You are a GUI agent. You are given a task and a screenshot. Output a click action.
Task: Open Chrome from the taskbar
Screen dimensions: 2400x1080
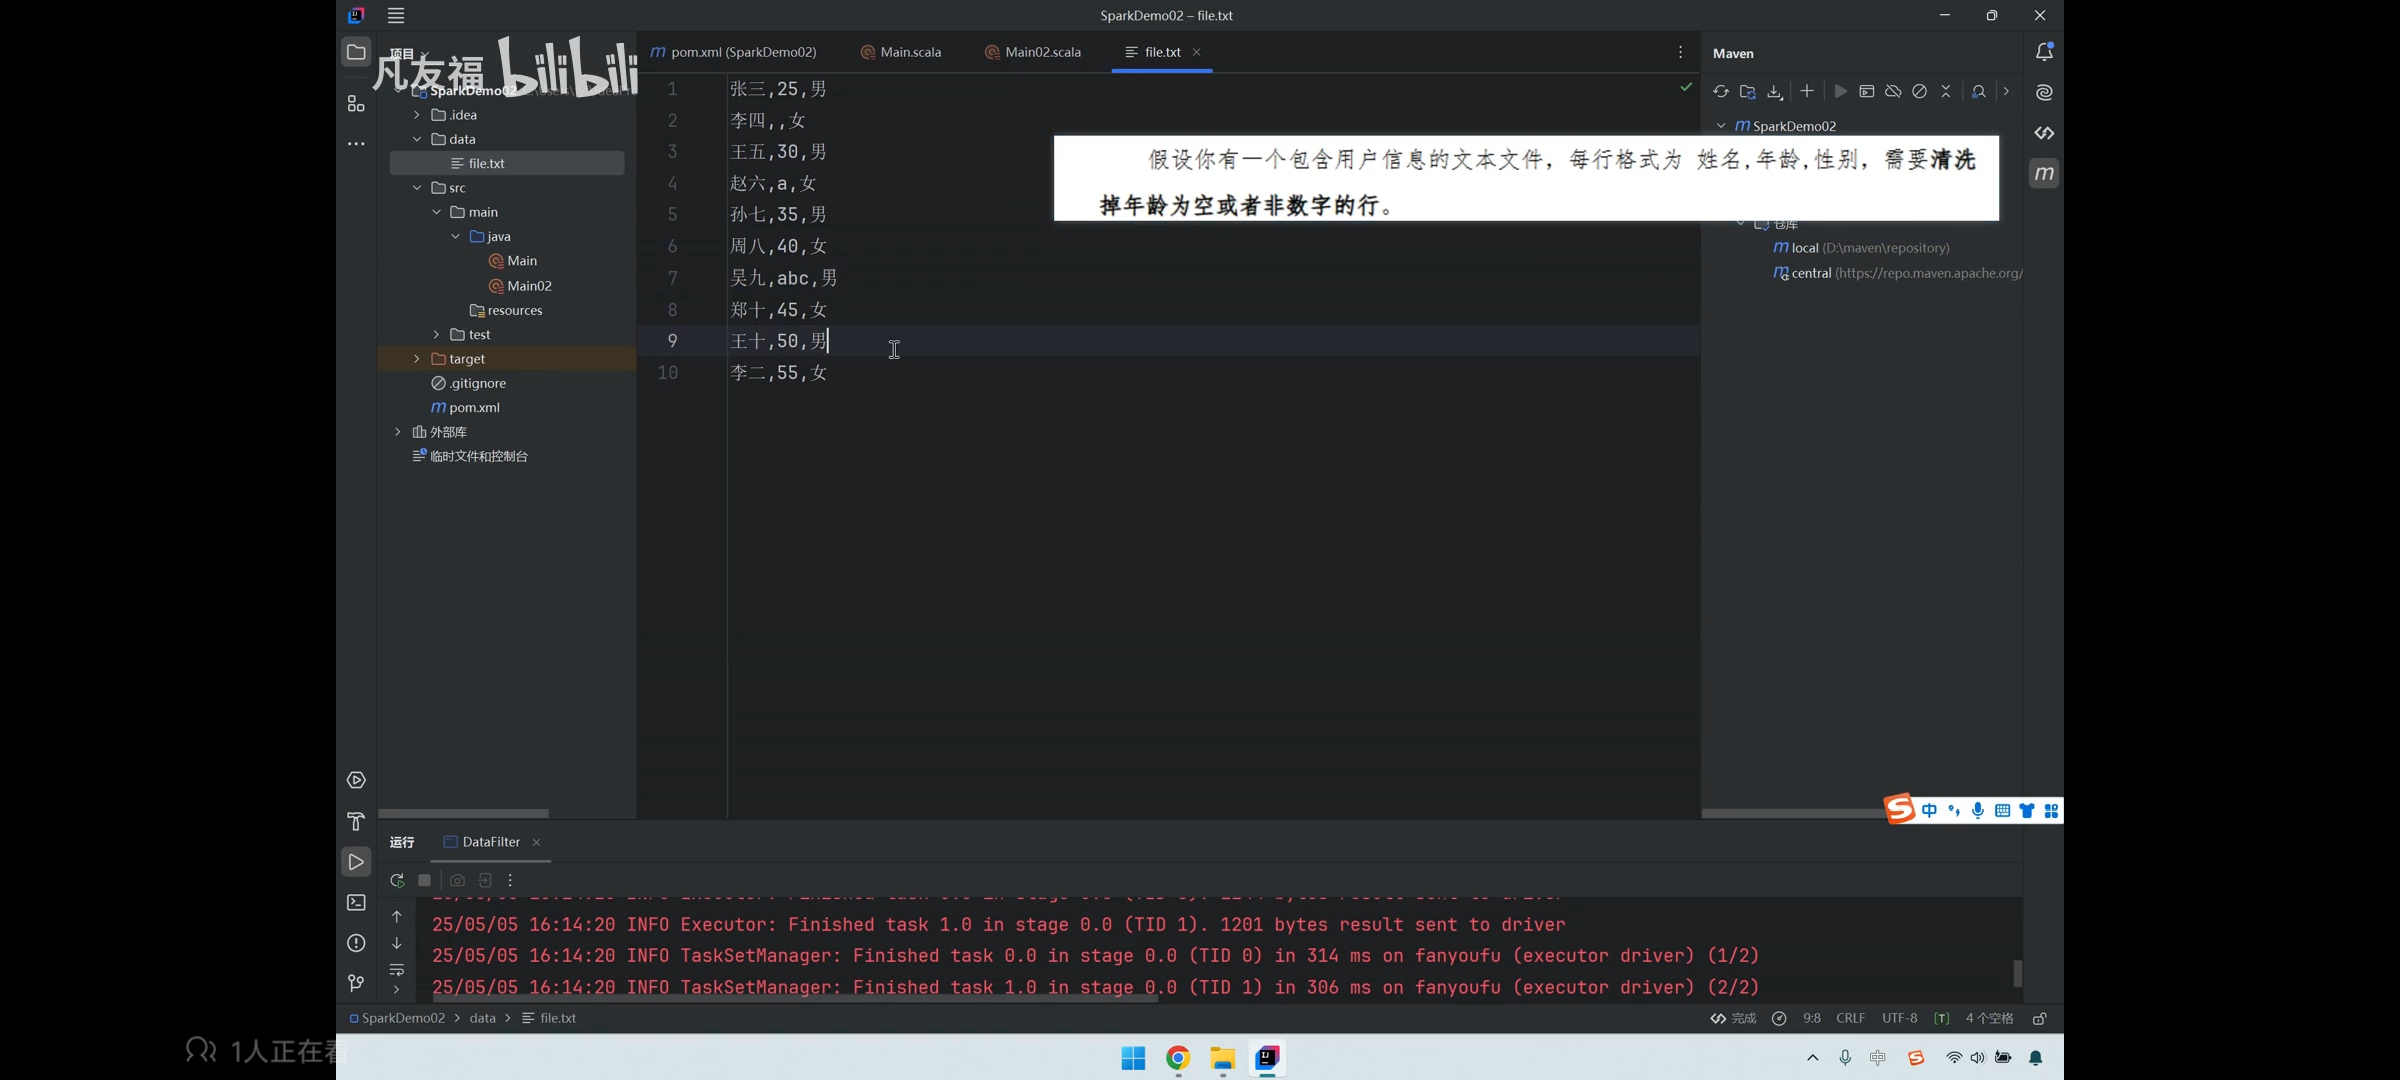click(1178, 1058)
